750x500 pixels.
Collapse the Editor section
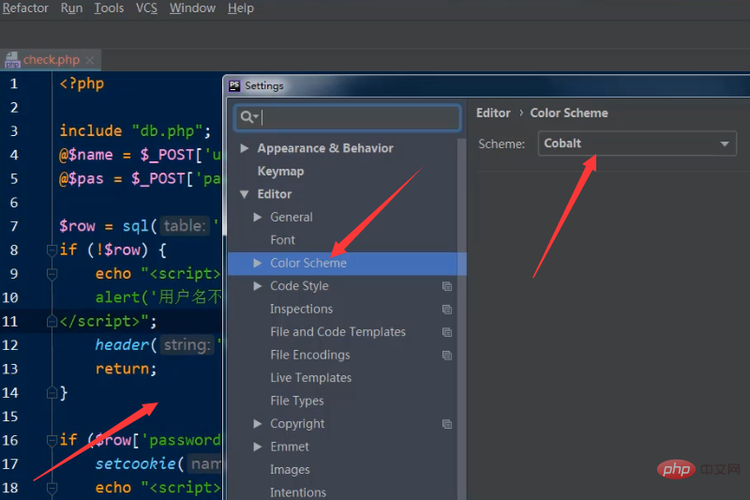point(244,194)
